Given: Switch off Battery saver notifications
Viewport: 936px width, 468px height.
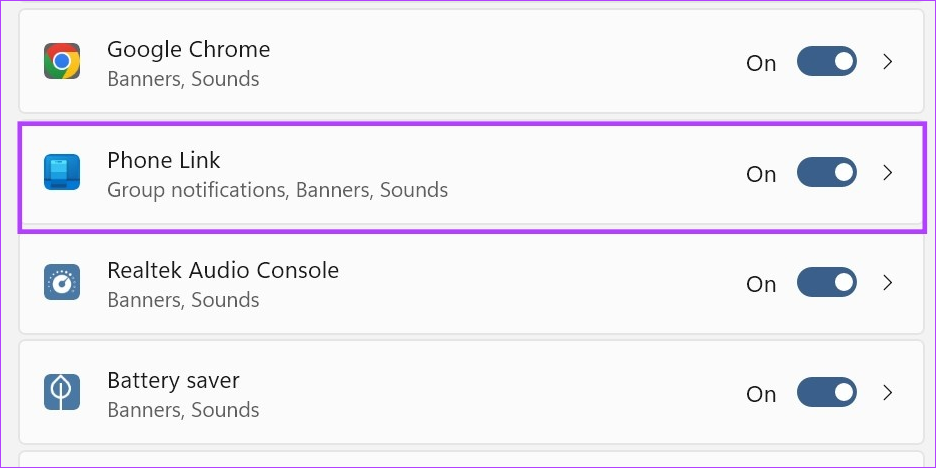Looking at the screenshot, I should click(x=827, y=392).
